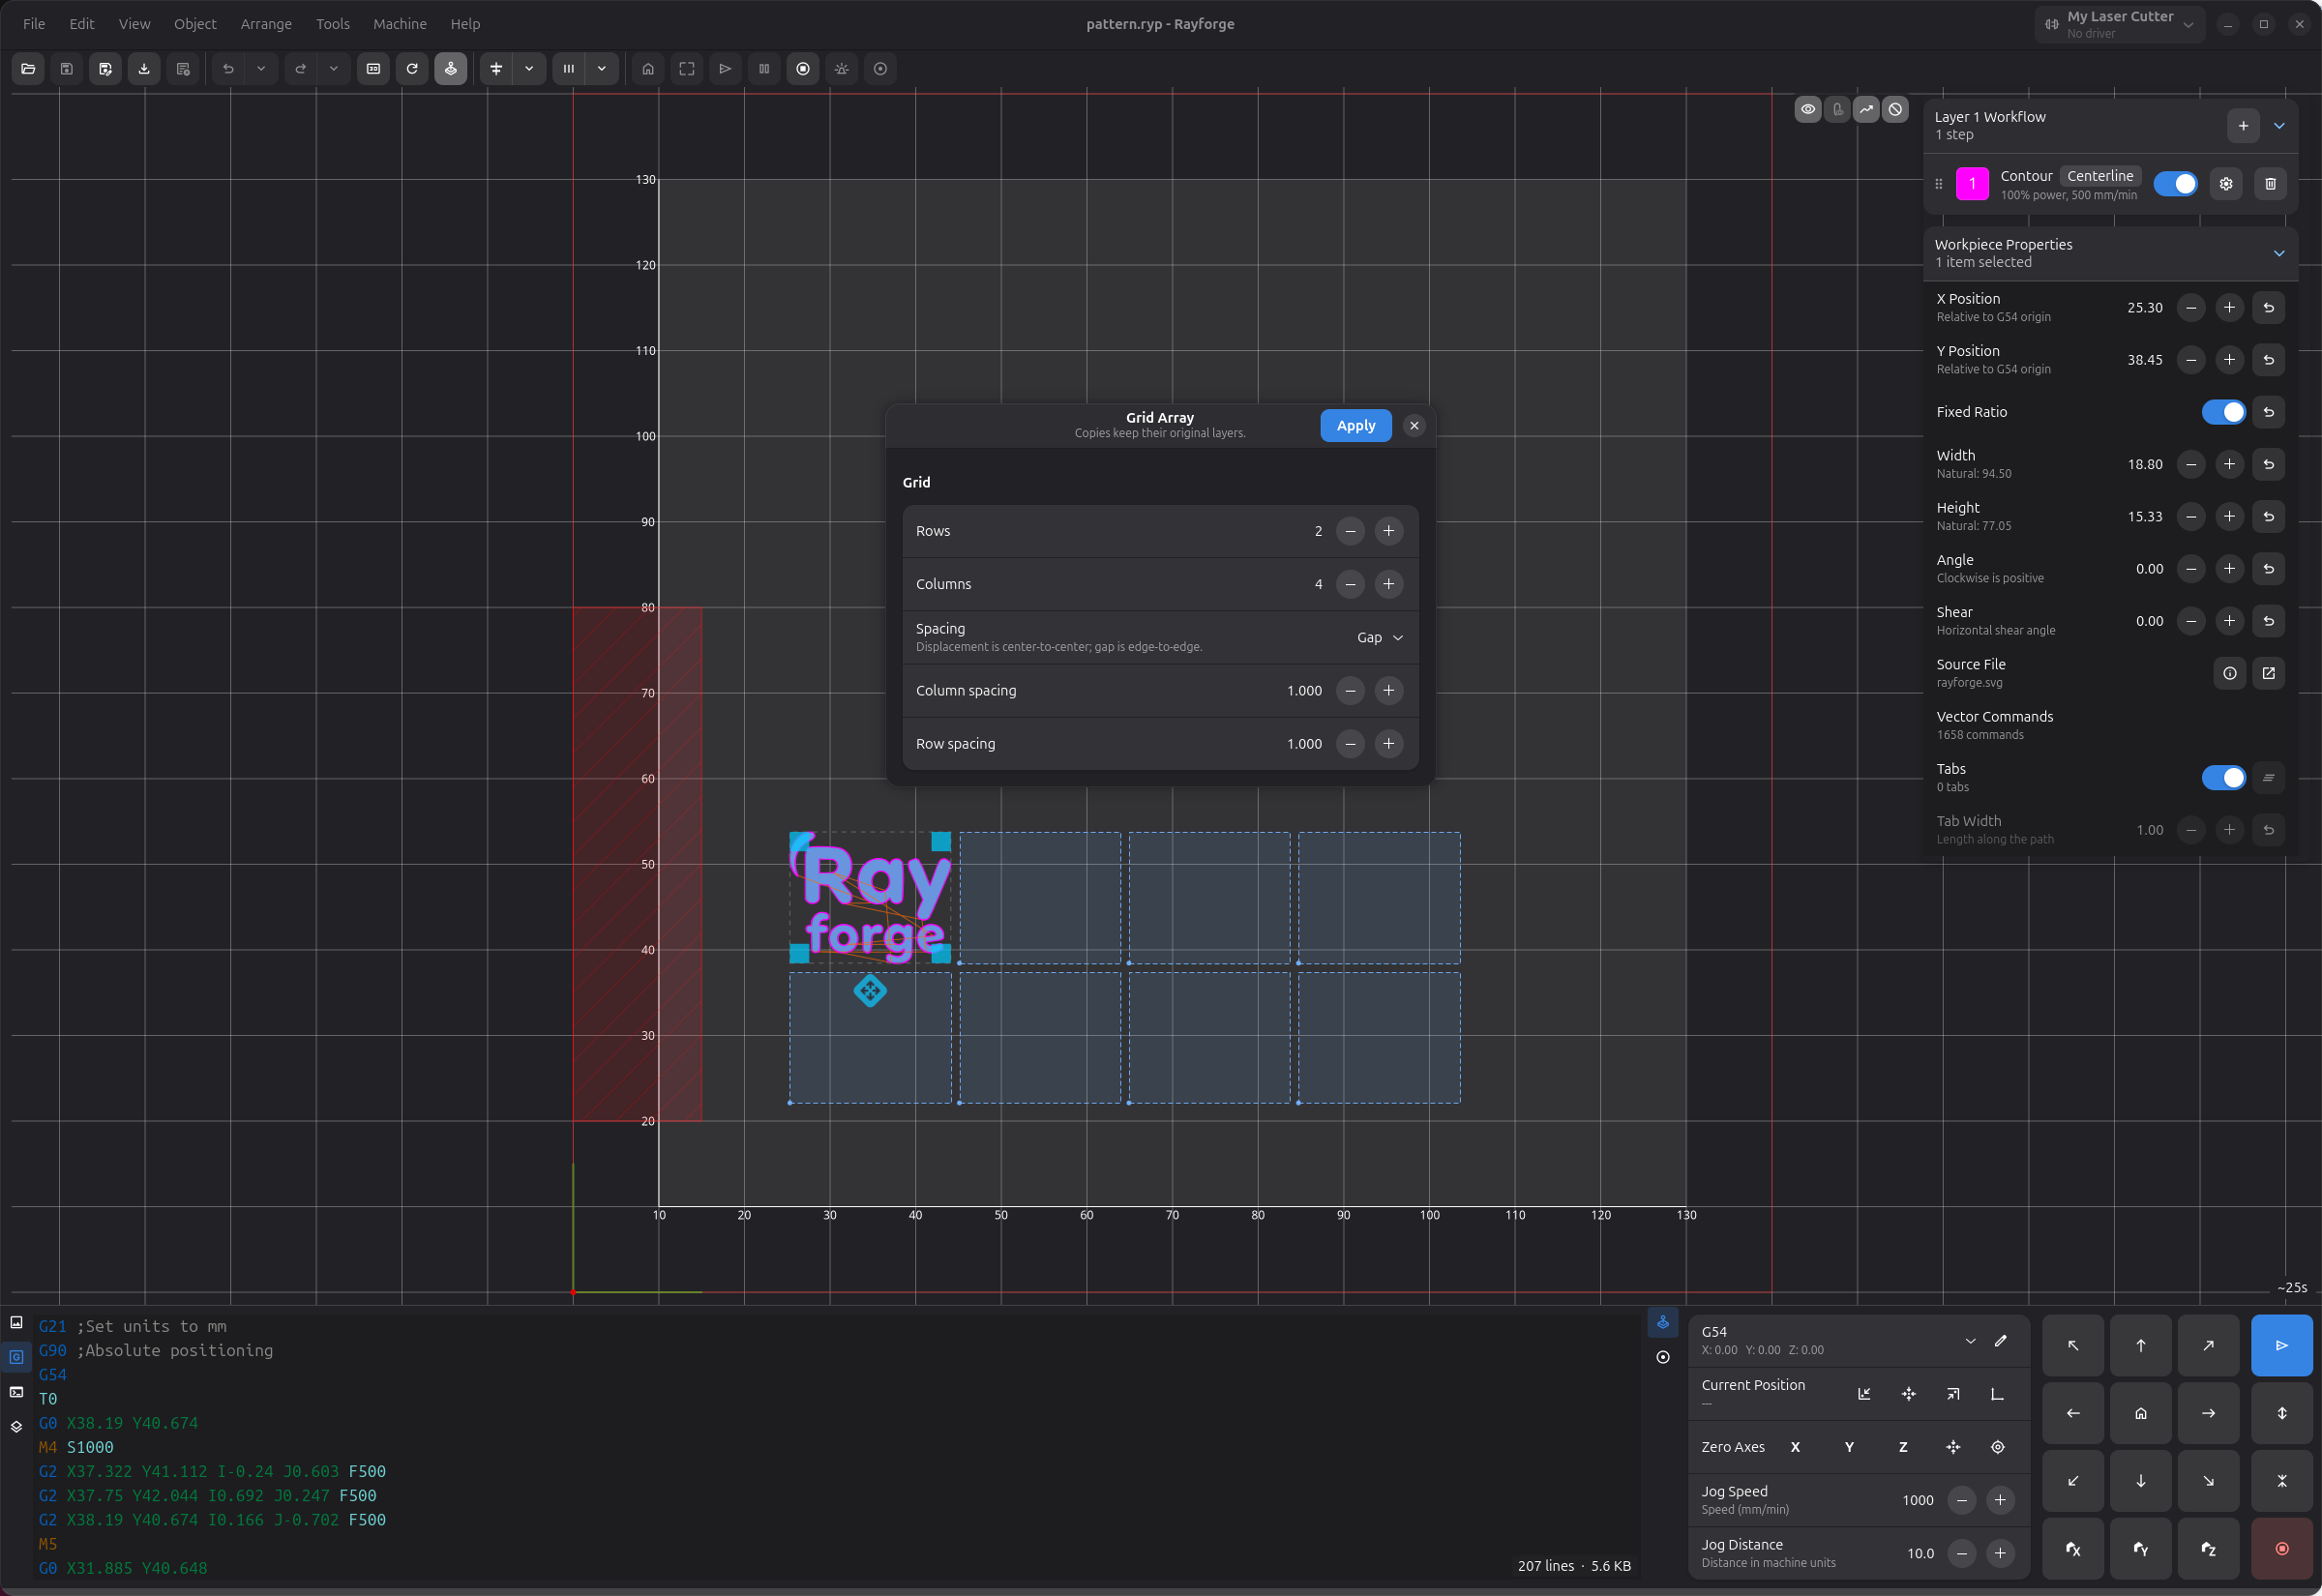Toggle the Contour step enabled switch
This screenshot has height=1596, width=2322.
(2175, 184)
